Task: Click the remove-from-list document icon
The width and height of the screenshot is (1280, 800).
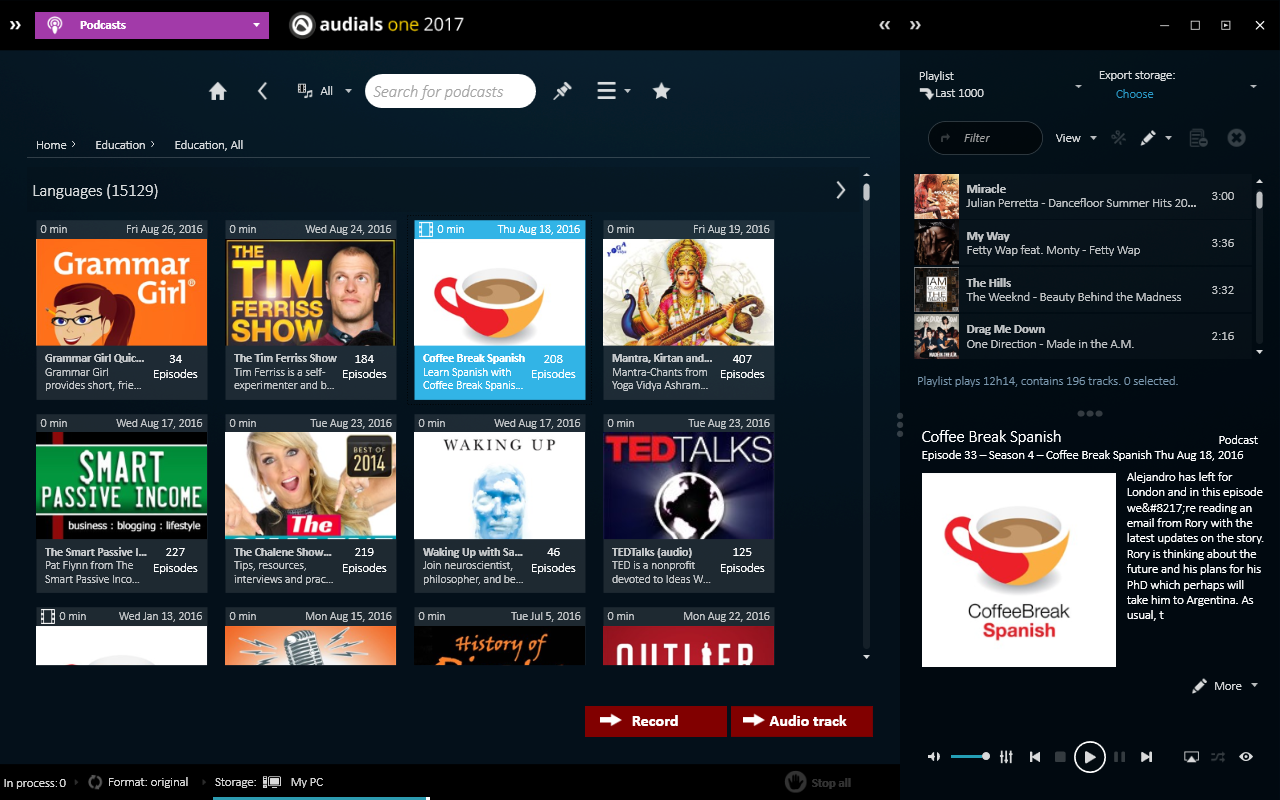Action: [x=1198, y=138]
